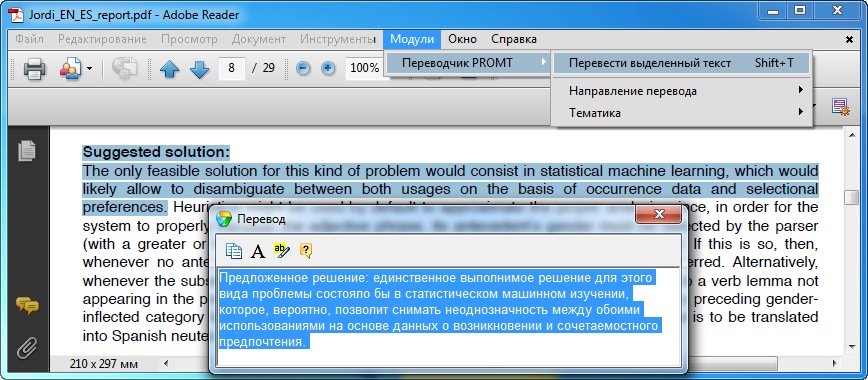The image size is (868, 380).
Task: Click the PDF icon in Adobe Reader title bar
Action: point(16,14)
